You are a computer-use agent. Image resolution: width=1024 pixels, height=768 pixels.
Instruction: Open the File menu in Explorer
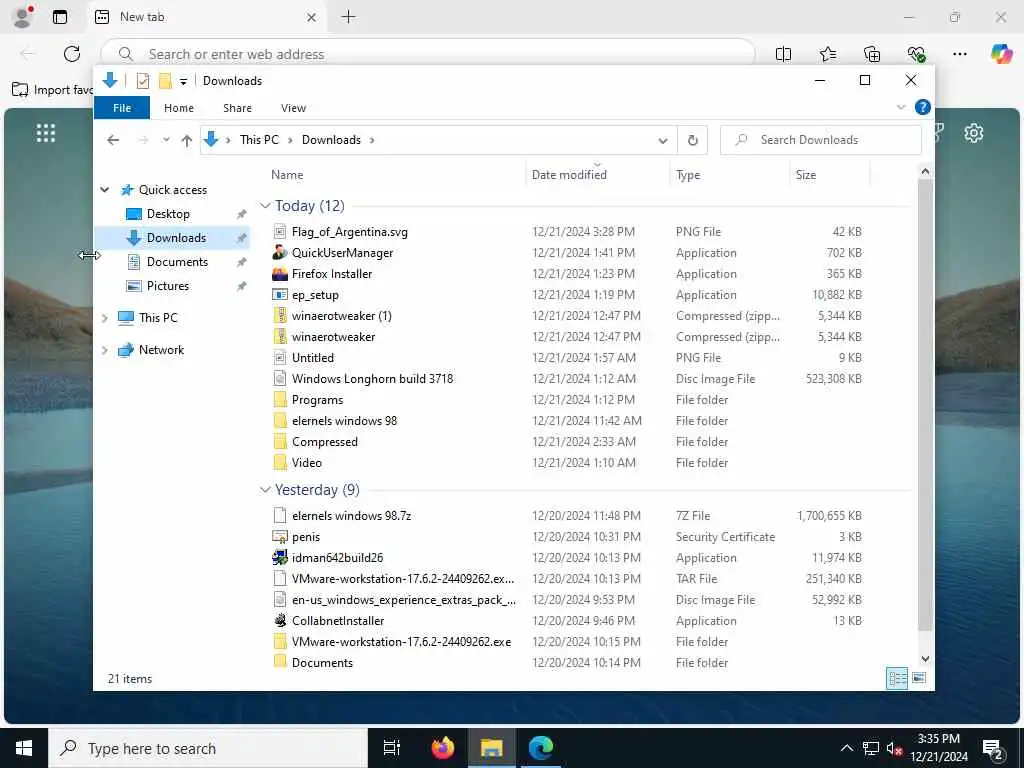click(122, 108)
